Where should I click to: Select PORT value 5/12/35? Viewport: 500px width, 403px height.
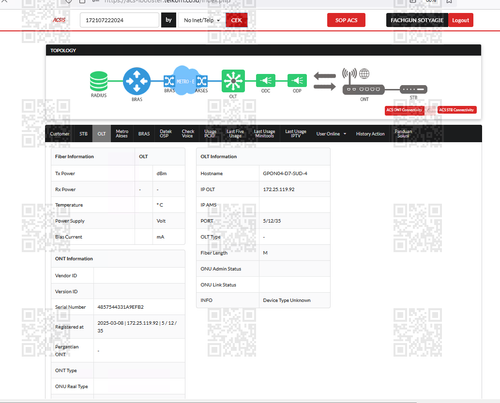[272, 221]
